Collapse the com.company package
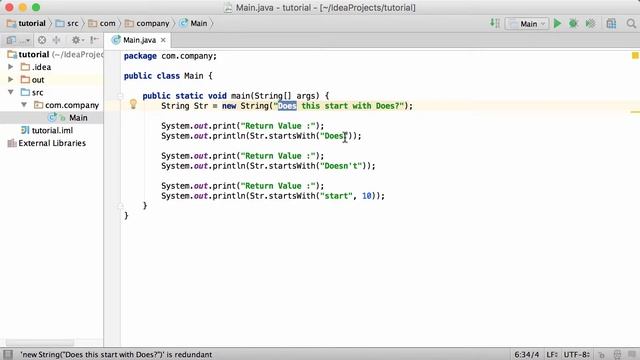640x360 pixels. click(24, 104)
